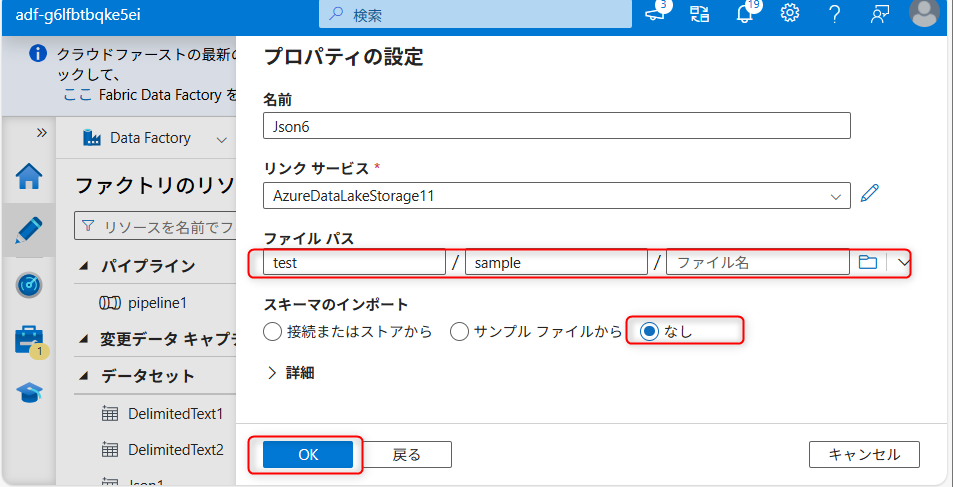This screenshot has height=487, width=953.
Task: Open the Learning center graduation cap icon
Action: click(x=29, y=393)
